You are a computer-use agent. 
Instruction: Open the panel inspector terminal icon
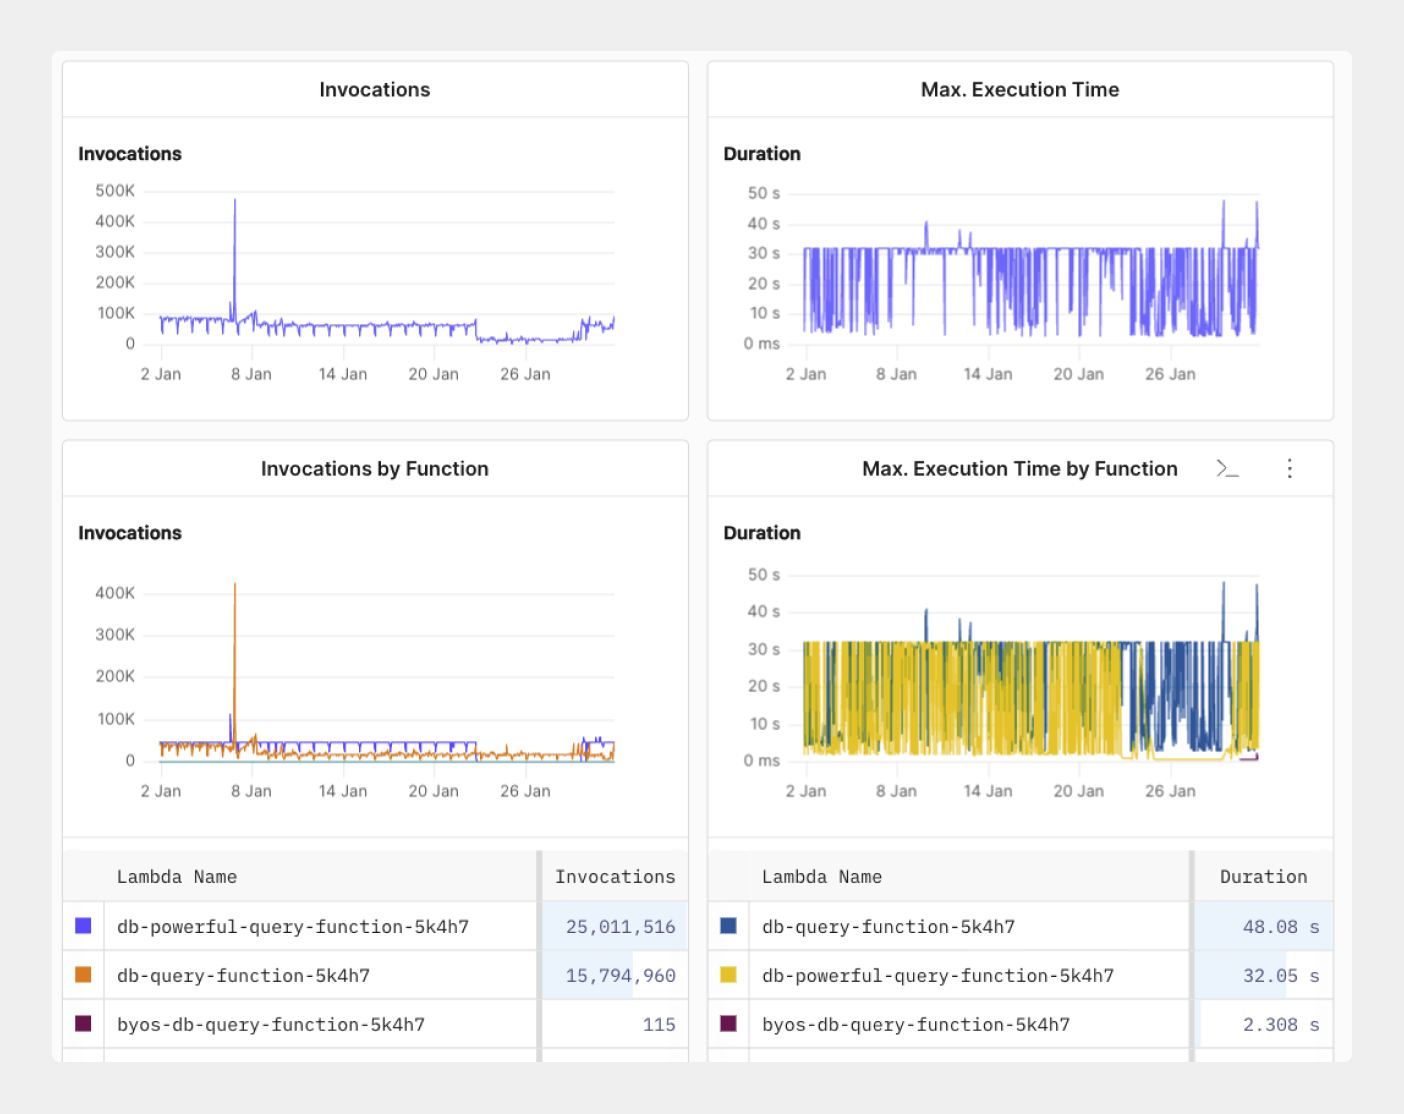pos(1228,468)
